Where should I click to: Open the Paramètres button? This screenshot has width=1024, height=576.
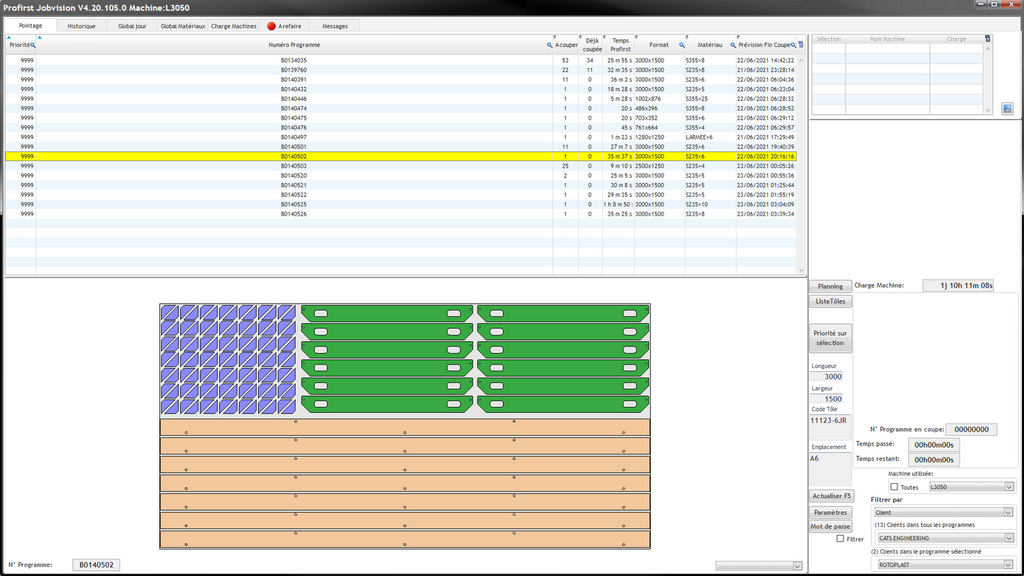pyautogui.click(x=830, y=512)
